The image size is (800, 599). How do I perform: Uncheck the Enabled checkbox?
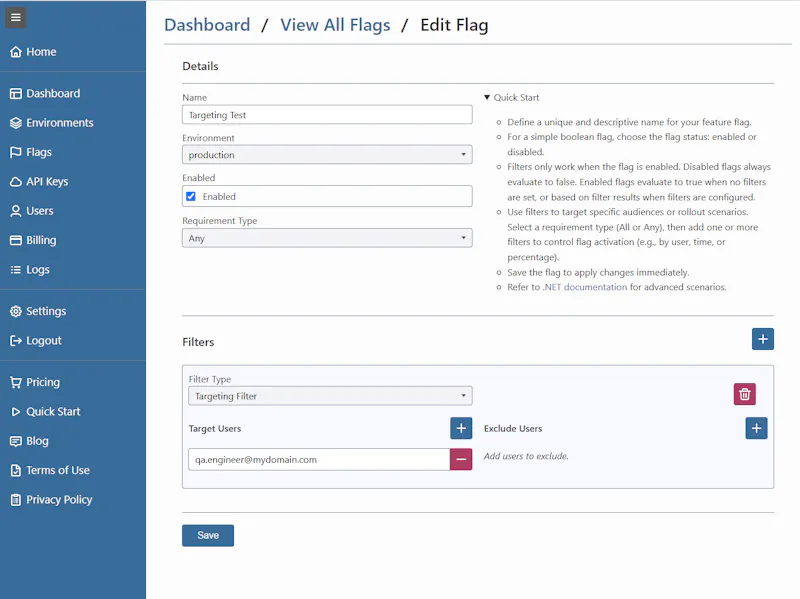[191, 196]
